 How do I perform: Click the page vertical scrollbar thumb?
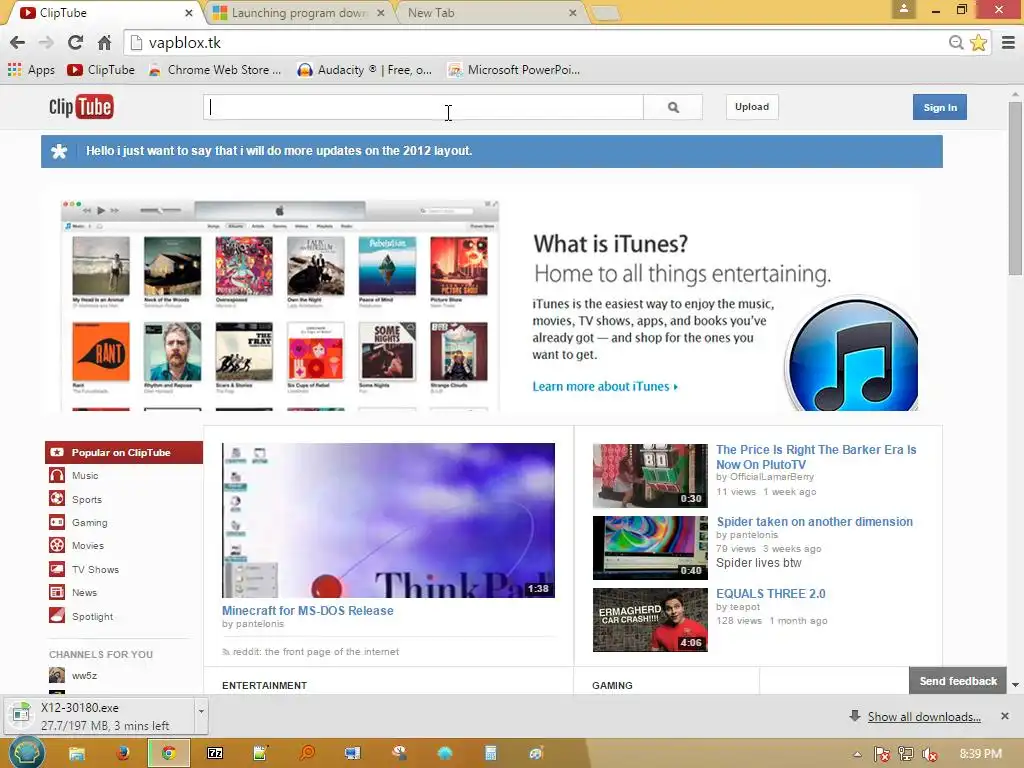click(x=1014, y=188)
